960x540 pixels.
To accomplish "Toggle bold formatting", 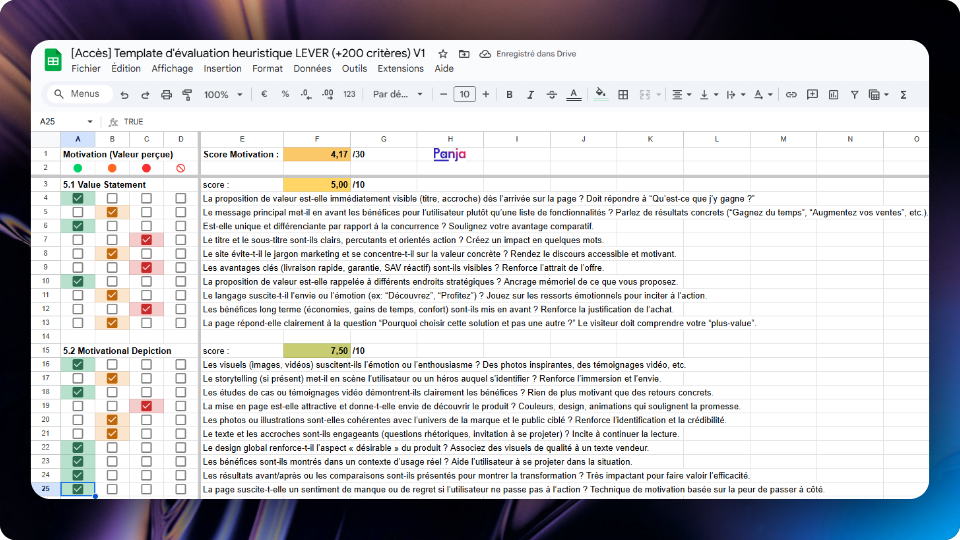I will [509, 95].
